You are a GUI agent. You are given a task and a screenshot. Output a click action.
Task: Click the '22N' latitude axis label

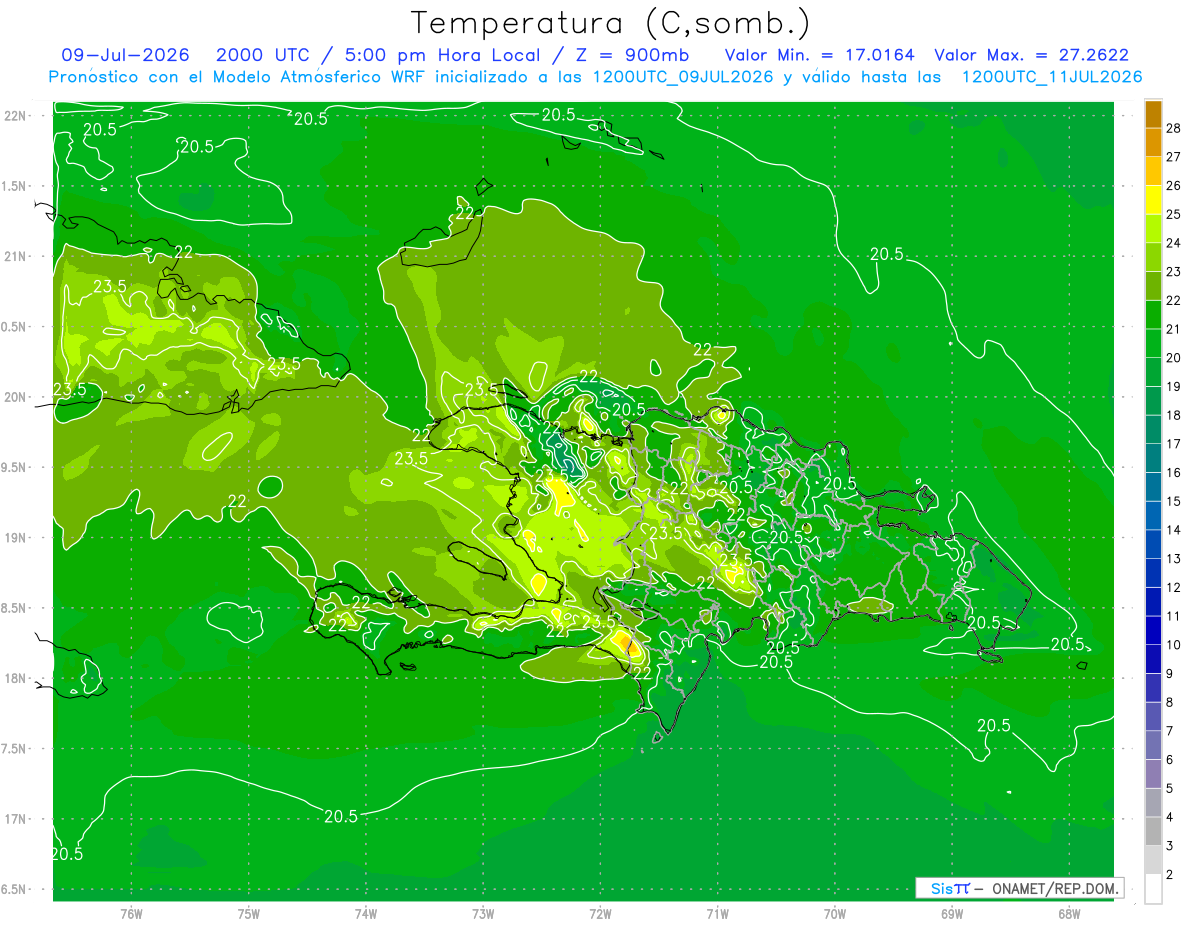pyautogui.click(x=15, y=116)
